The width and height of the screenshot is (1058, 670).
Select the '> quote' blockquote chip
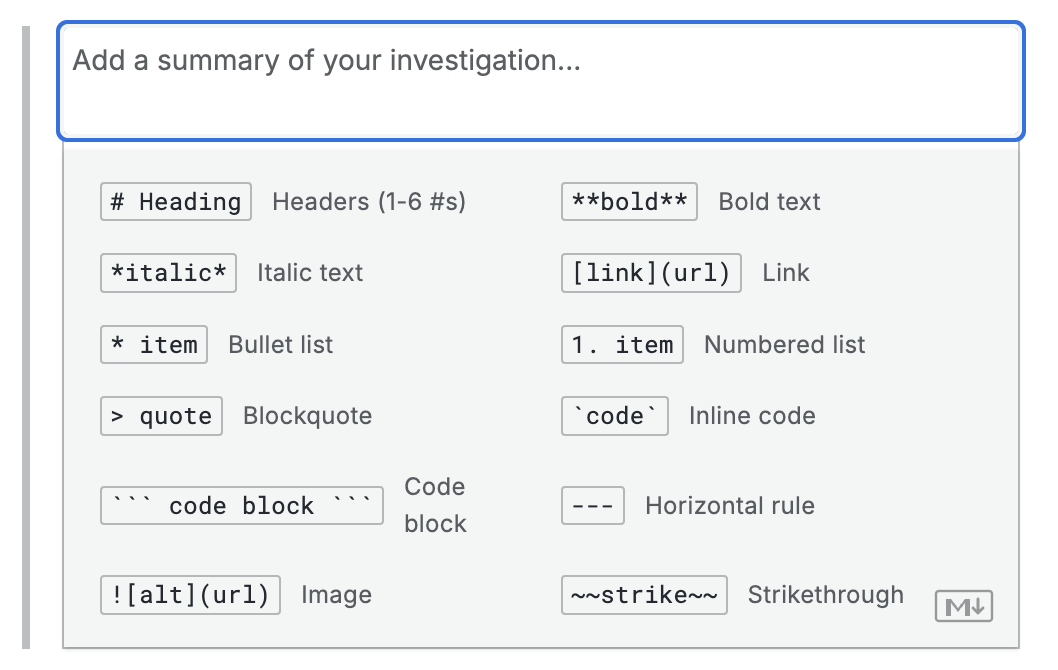[x=161, y=416]
